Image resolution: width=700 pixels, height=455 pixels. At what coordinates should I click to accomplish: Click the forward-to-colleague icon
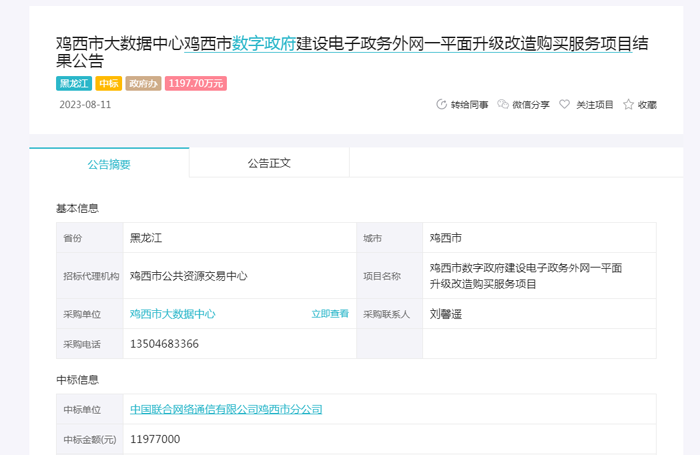tap(441, 104)
